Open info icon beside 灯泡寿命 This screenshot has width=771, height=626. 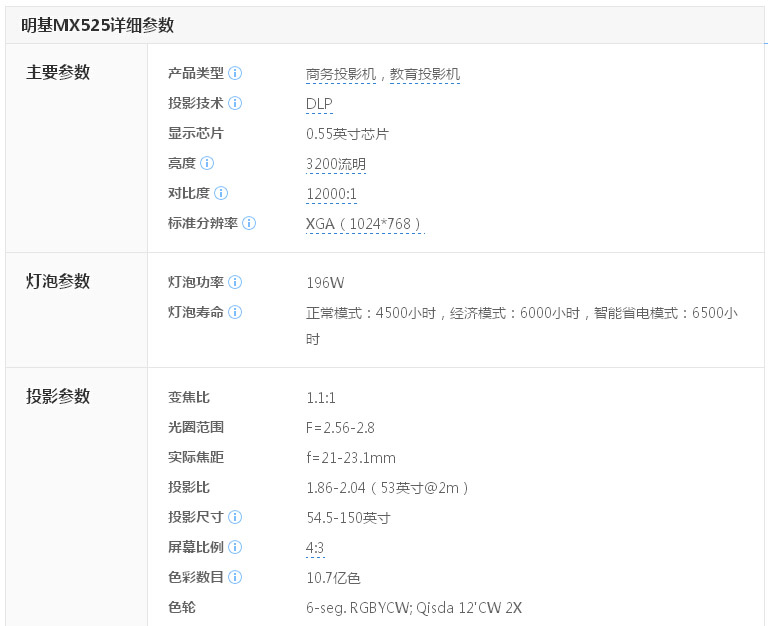(x=235, y=312)
